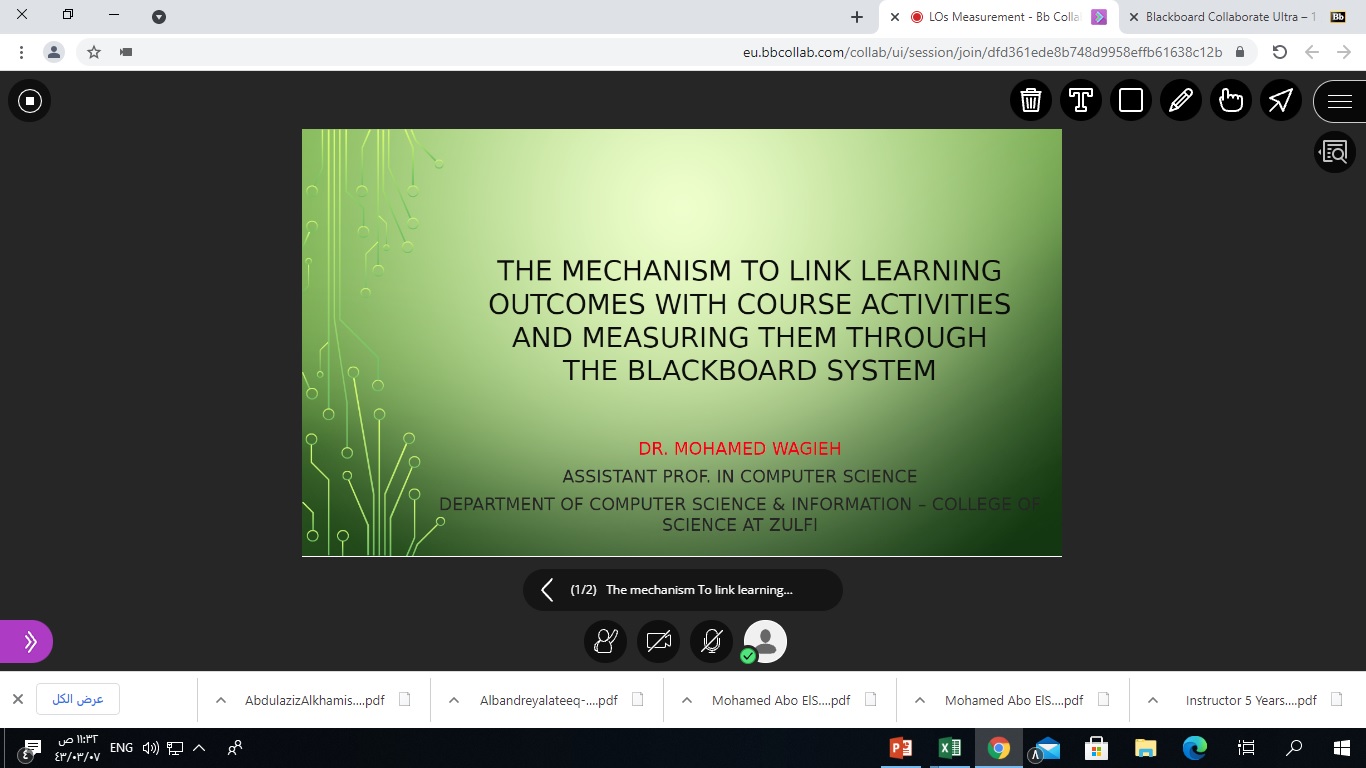The height and width of the screenshot is (768, 1366).
Task: Open Windows Search on taskbar
Action: click(1294, 748)
